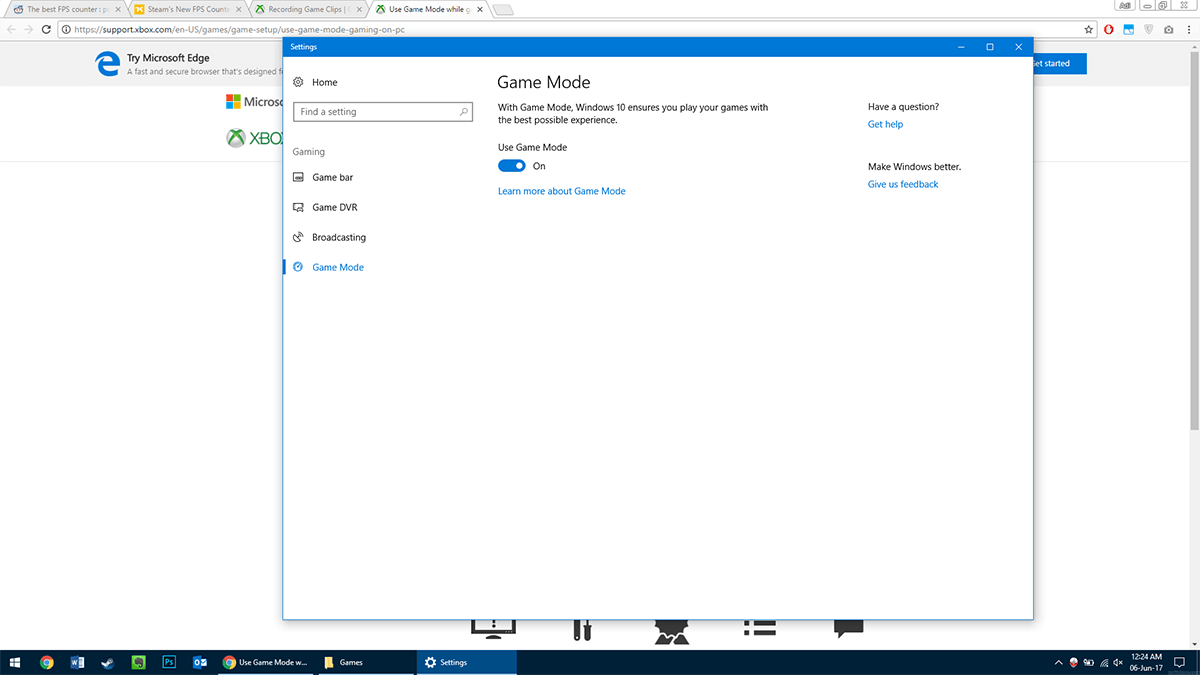Viewport: 1200px width, 675px height.
Task: Open Photoshop from the taskbar
Action: point(169,662)
